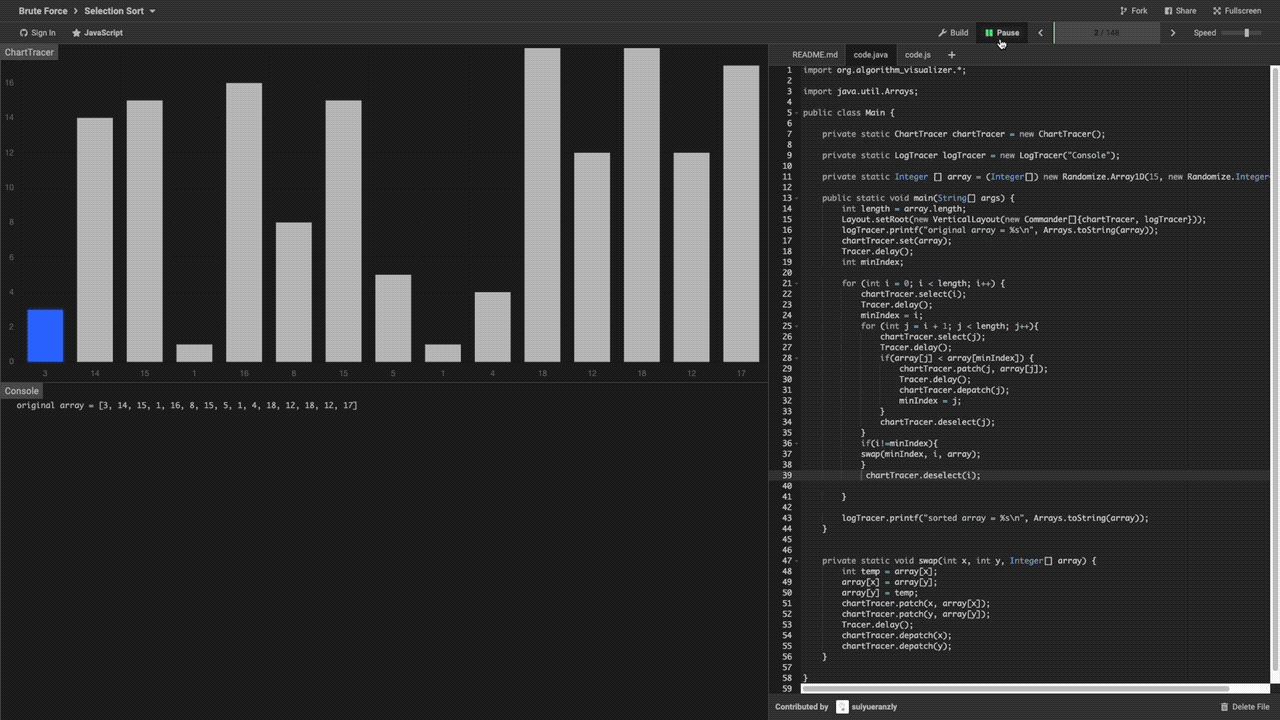Screen dimensions: 1280x720
Task: Expand the Selection Sort dropdown
Action: click(x=120, y=11)
